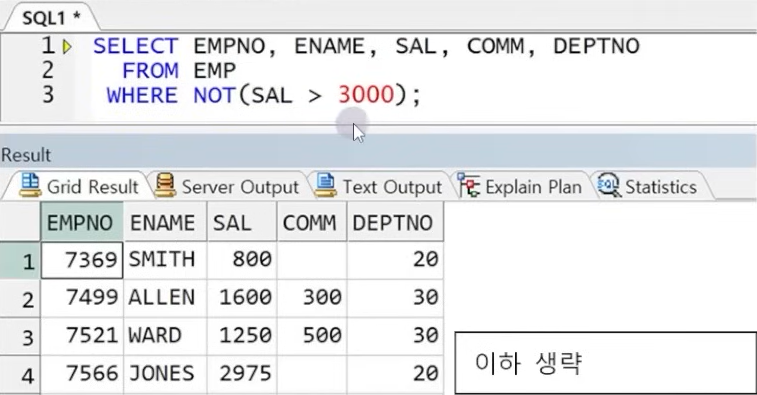Place cursor on the FROM keyword
757x395 pixels.
point(150,71)
